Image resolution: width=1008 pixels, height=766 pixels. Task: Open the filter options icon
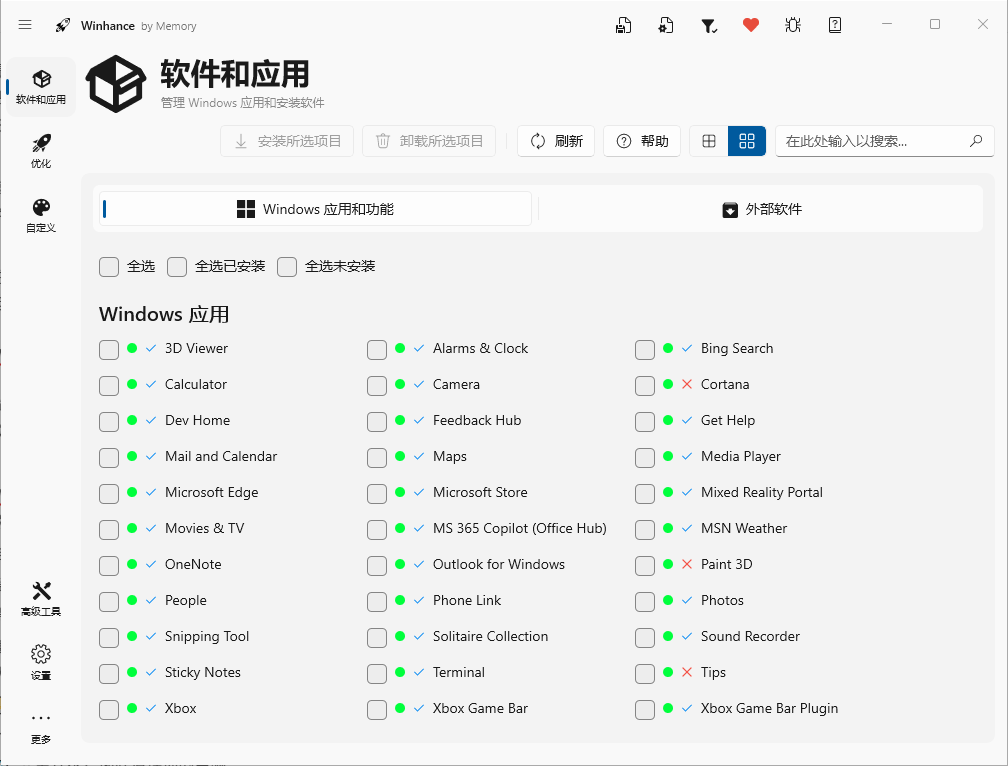tap(709, 24)
